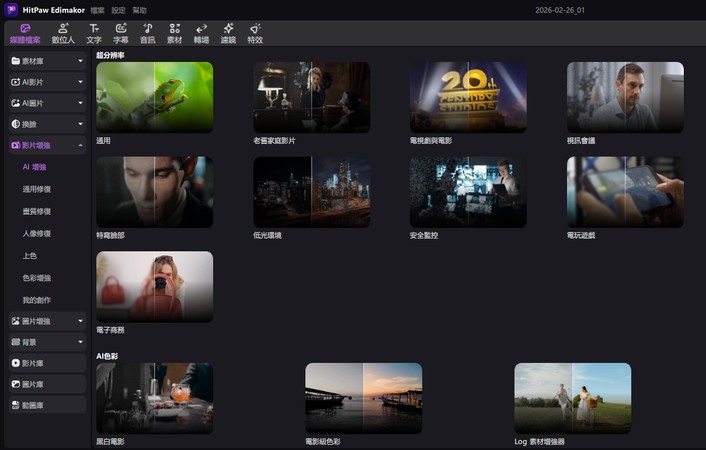Screen dimensions: 706x450
Task: Open 圖片庫 image library
Action: click(47, 384)
